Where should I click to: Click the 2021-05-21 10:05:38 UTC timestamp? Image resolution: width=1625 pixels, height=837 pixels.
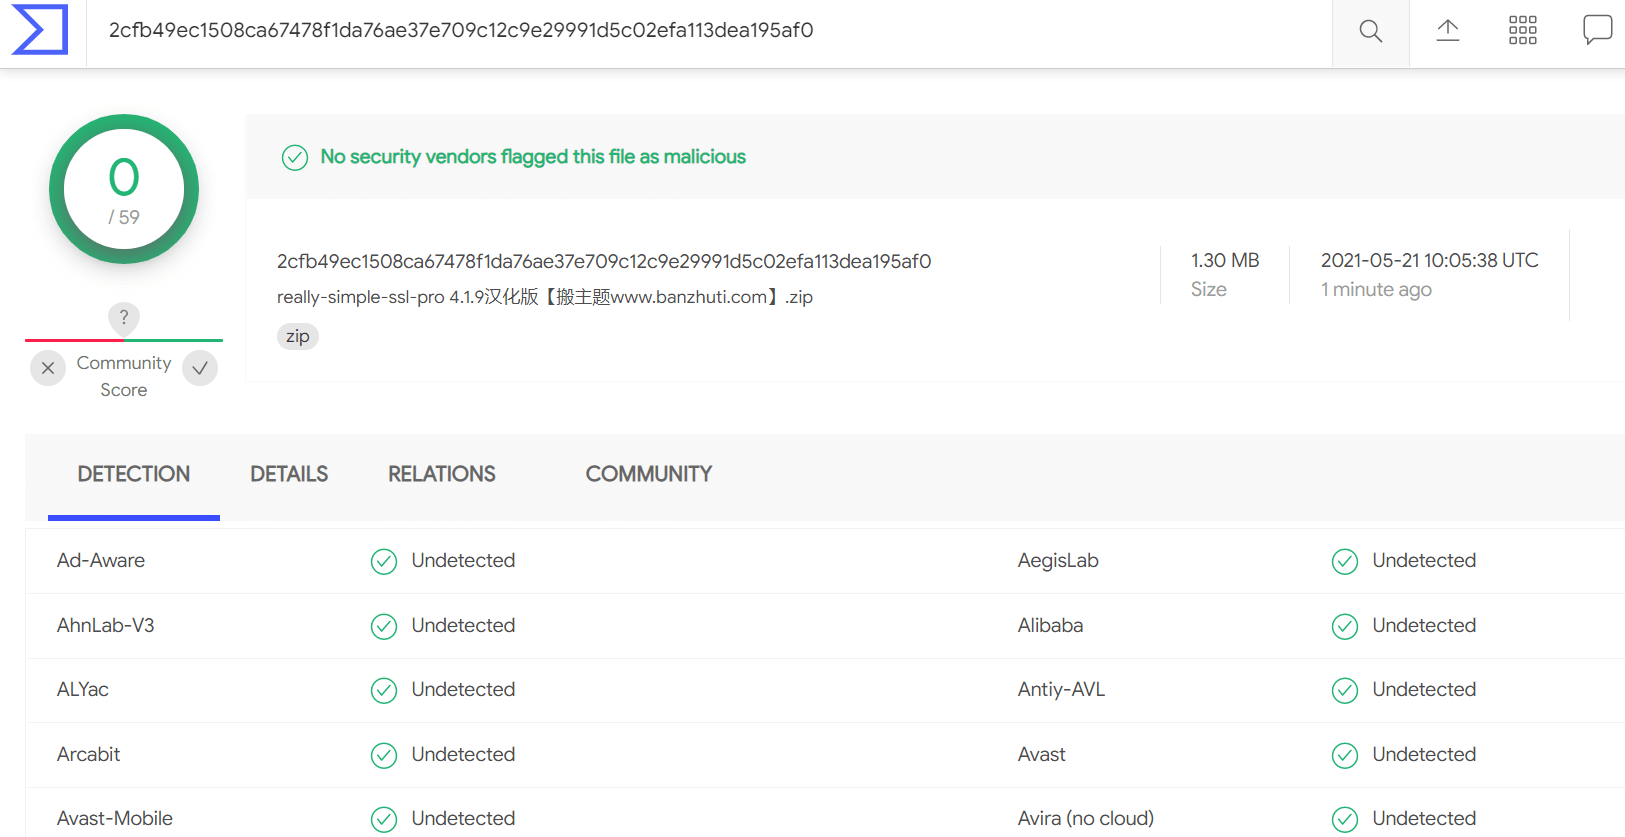1430,260
